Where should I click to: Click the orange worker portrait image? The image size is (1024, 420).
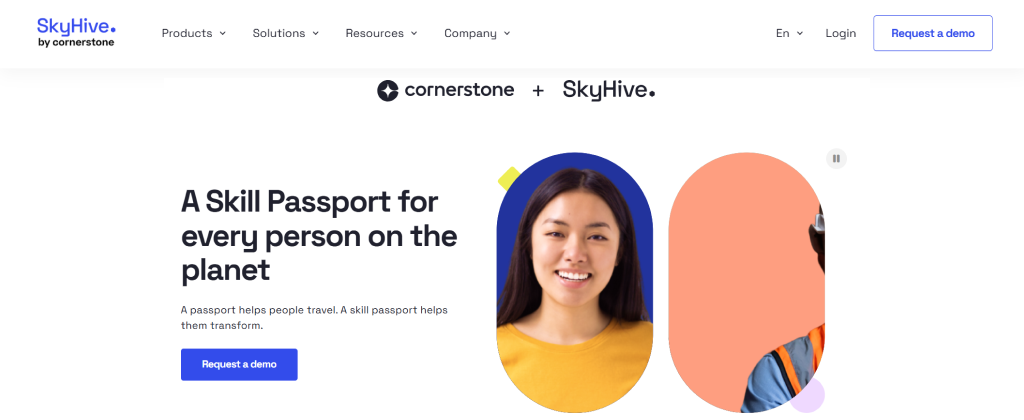(x=746, y=282)
